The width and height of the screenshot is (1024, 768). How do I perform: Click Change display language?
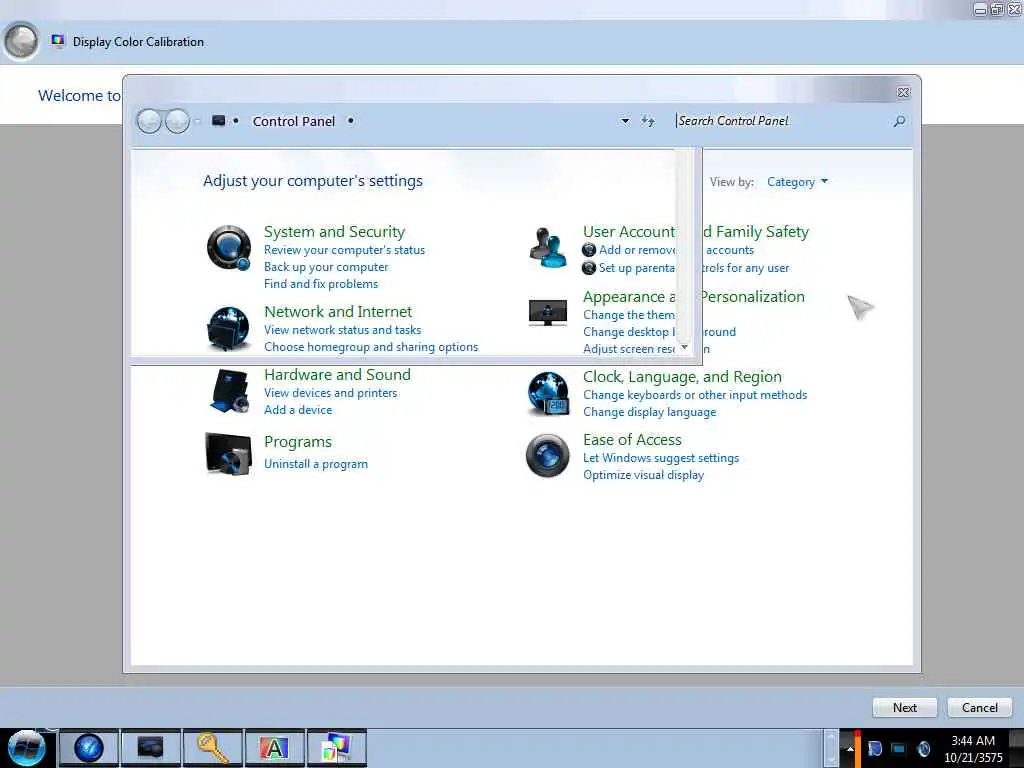(649, 412)
